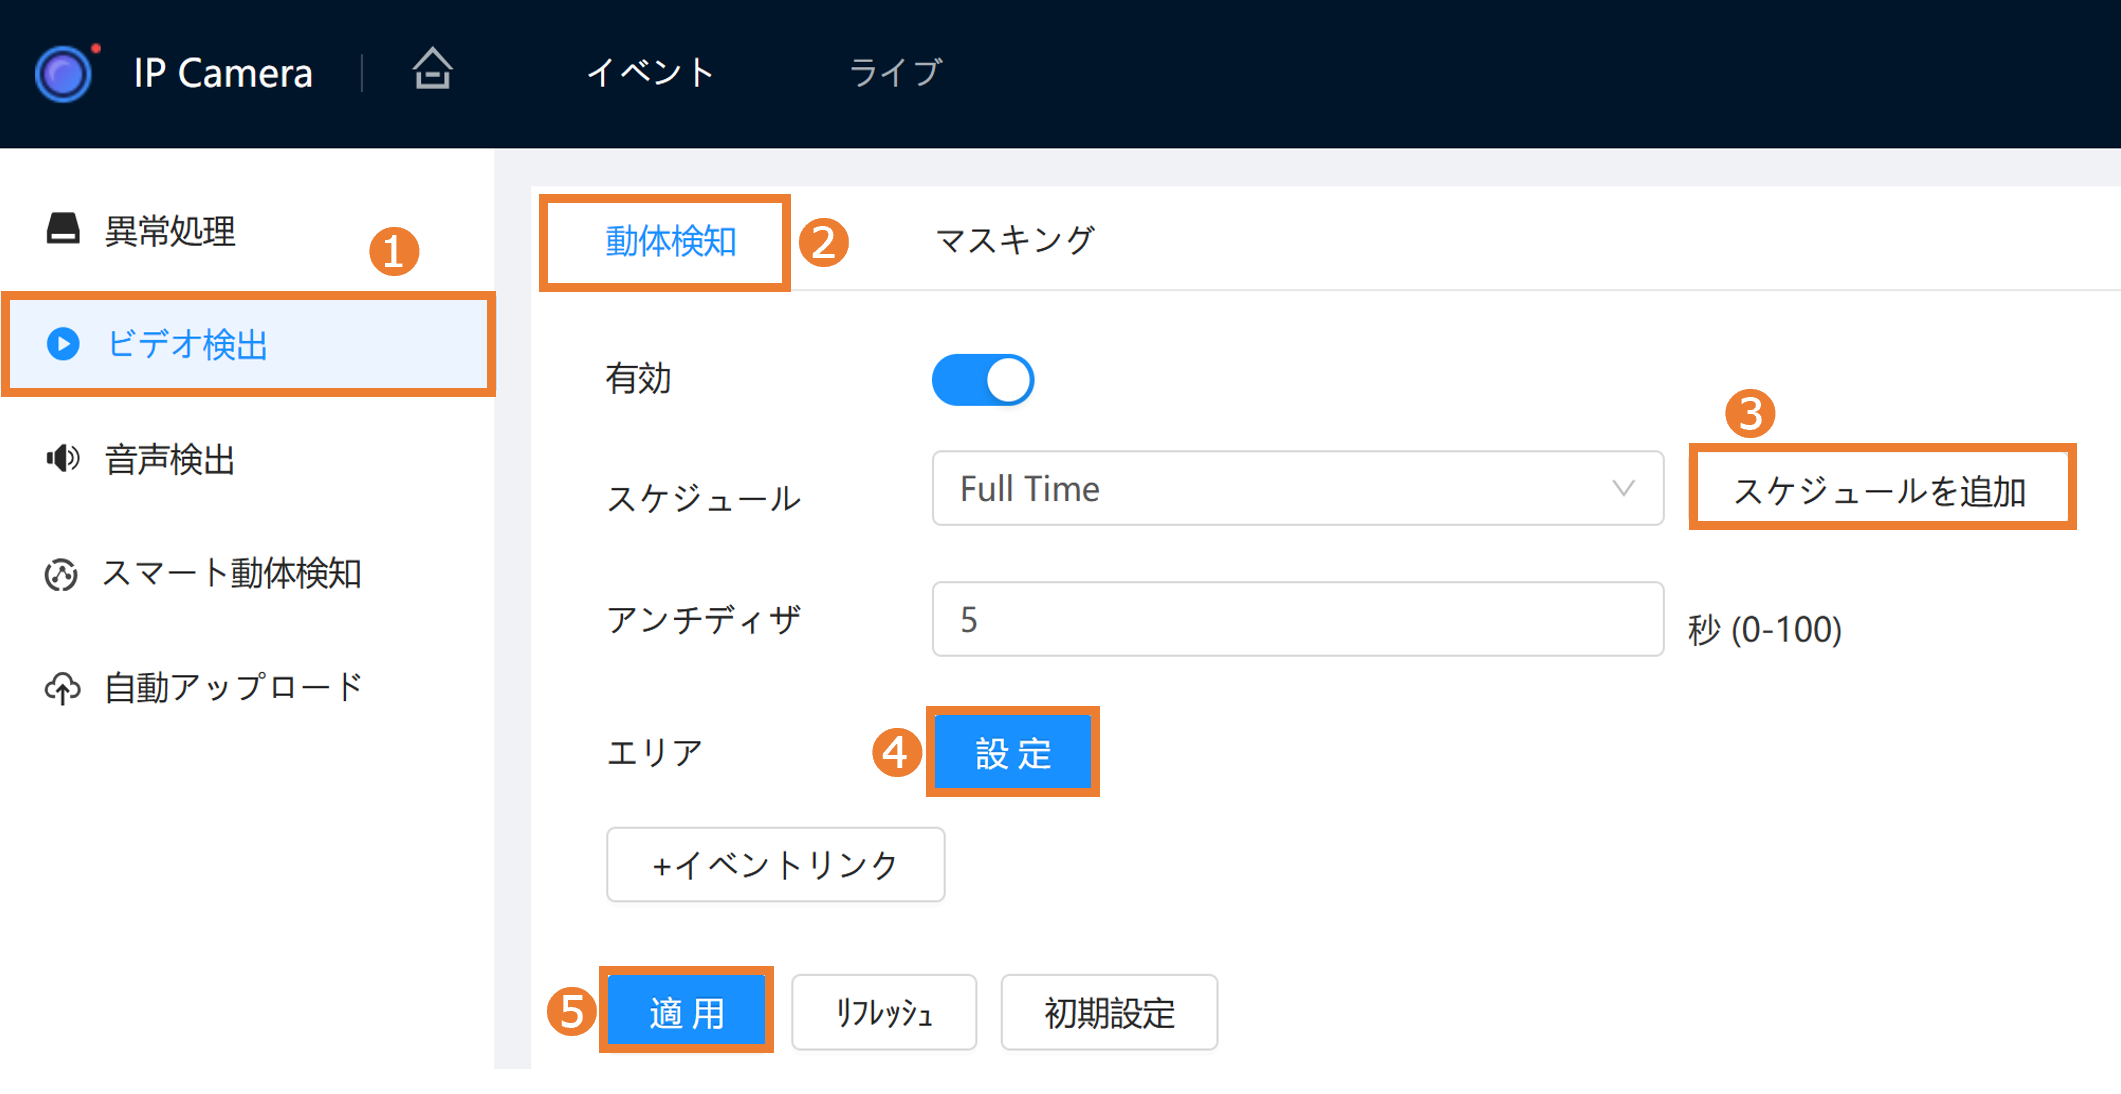Add an event link with +イベントリンク
This screenshot has height=1094, width=2121.
775,865
